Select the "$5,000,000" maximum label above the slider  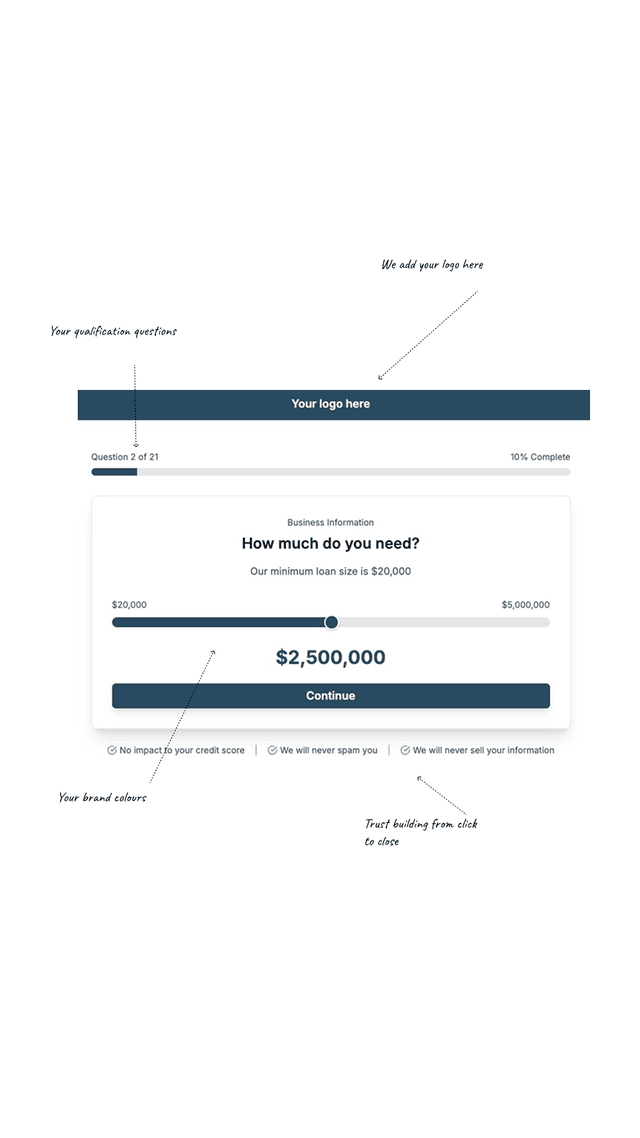coord(525,604)
